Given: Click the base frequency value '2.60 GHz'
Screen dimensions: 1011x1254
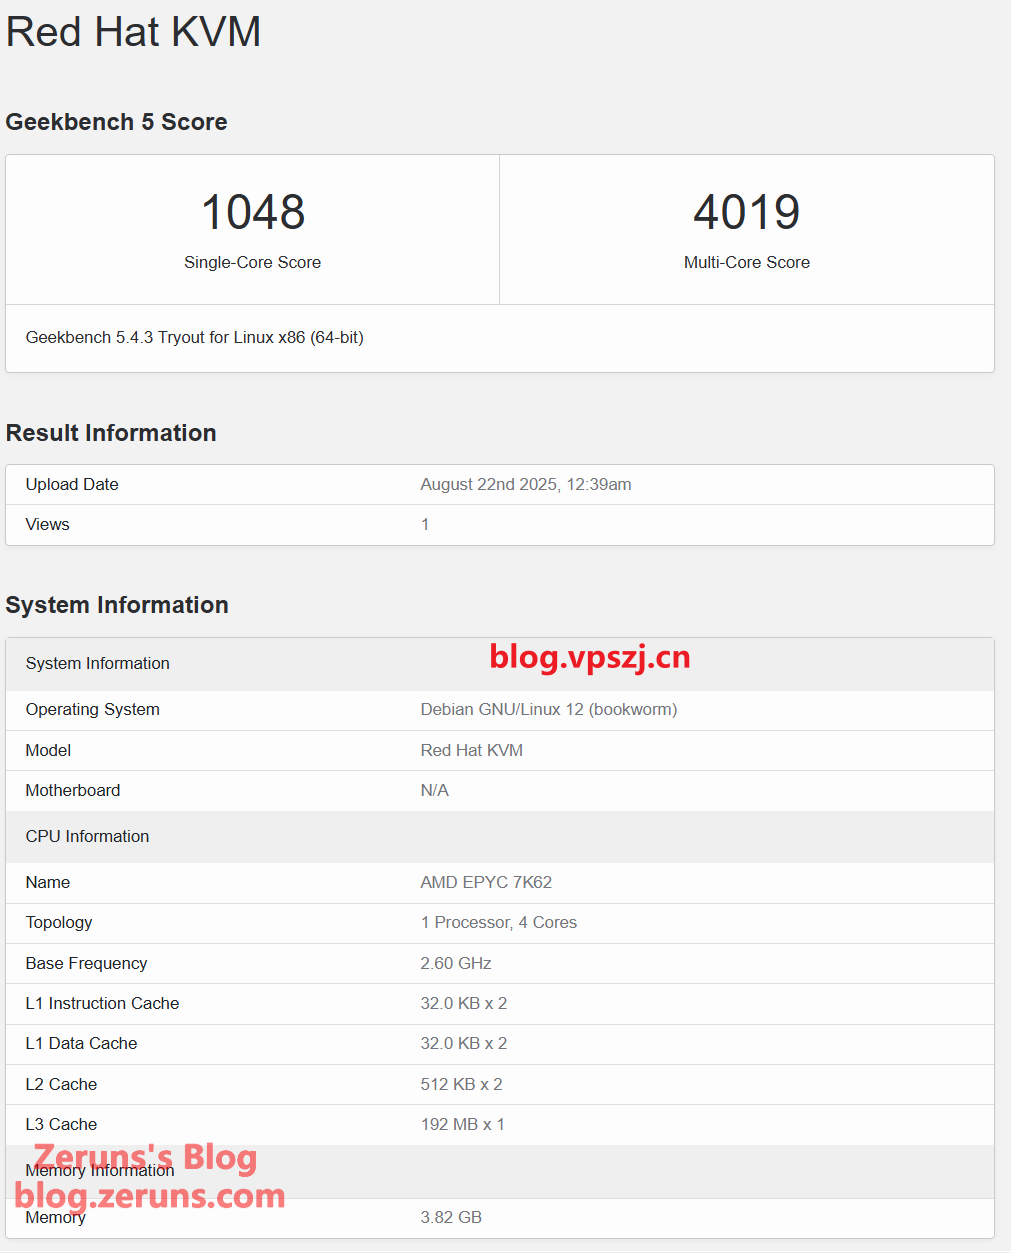Looking at the screenshot, I should [456, 963].
